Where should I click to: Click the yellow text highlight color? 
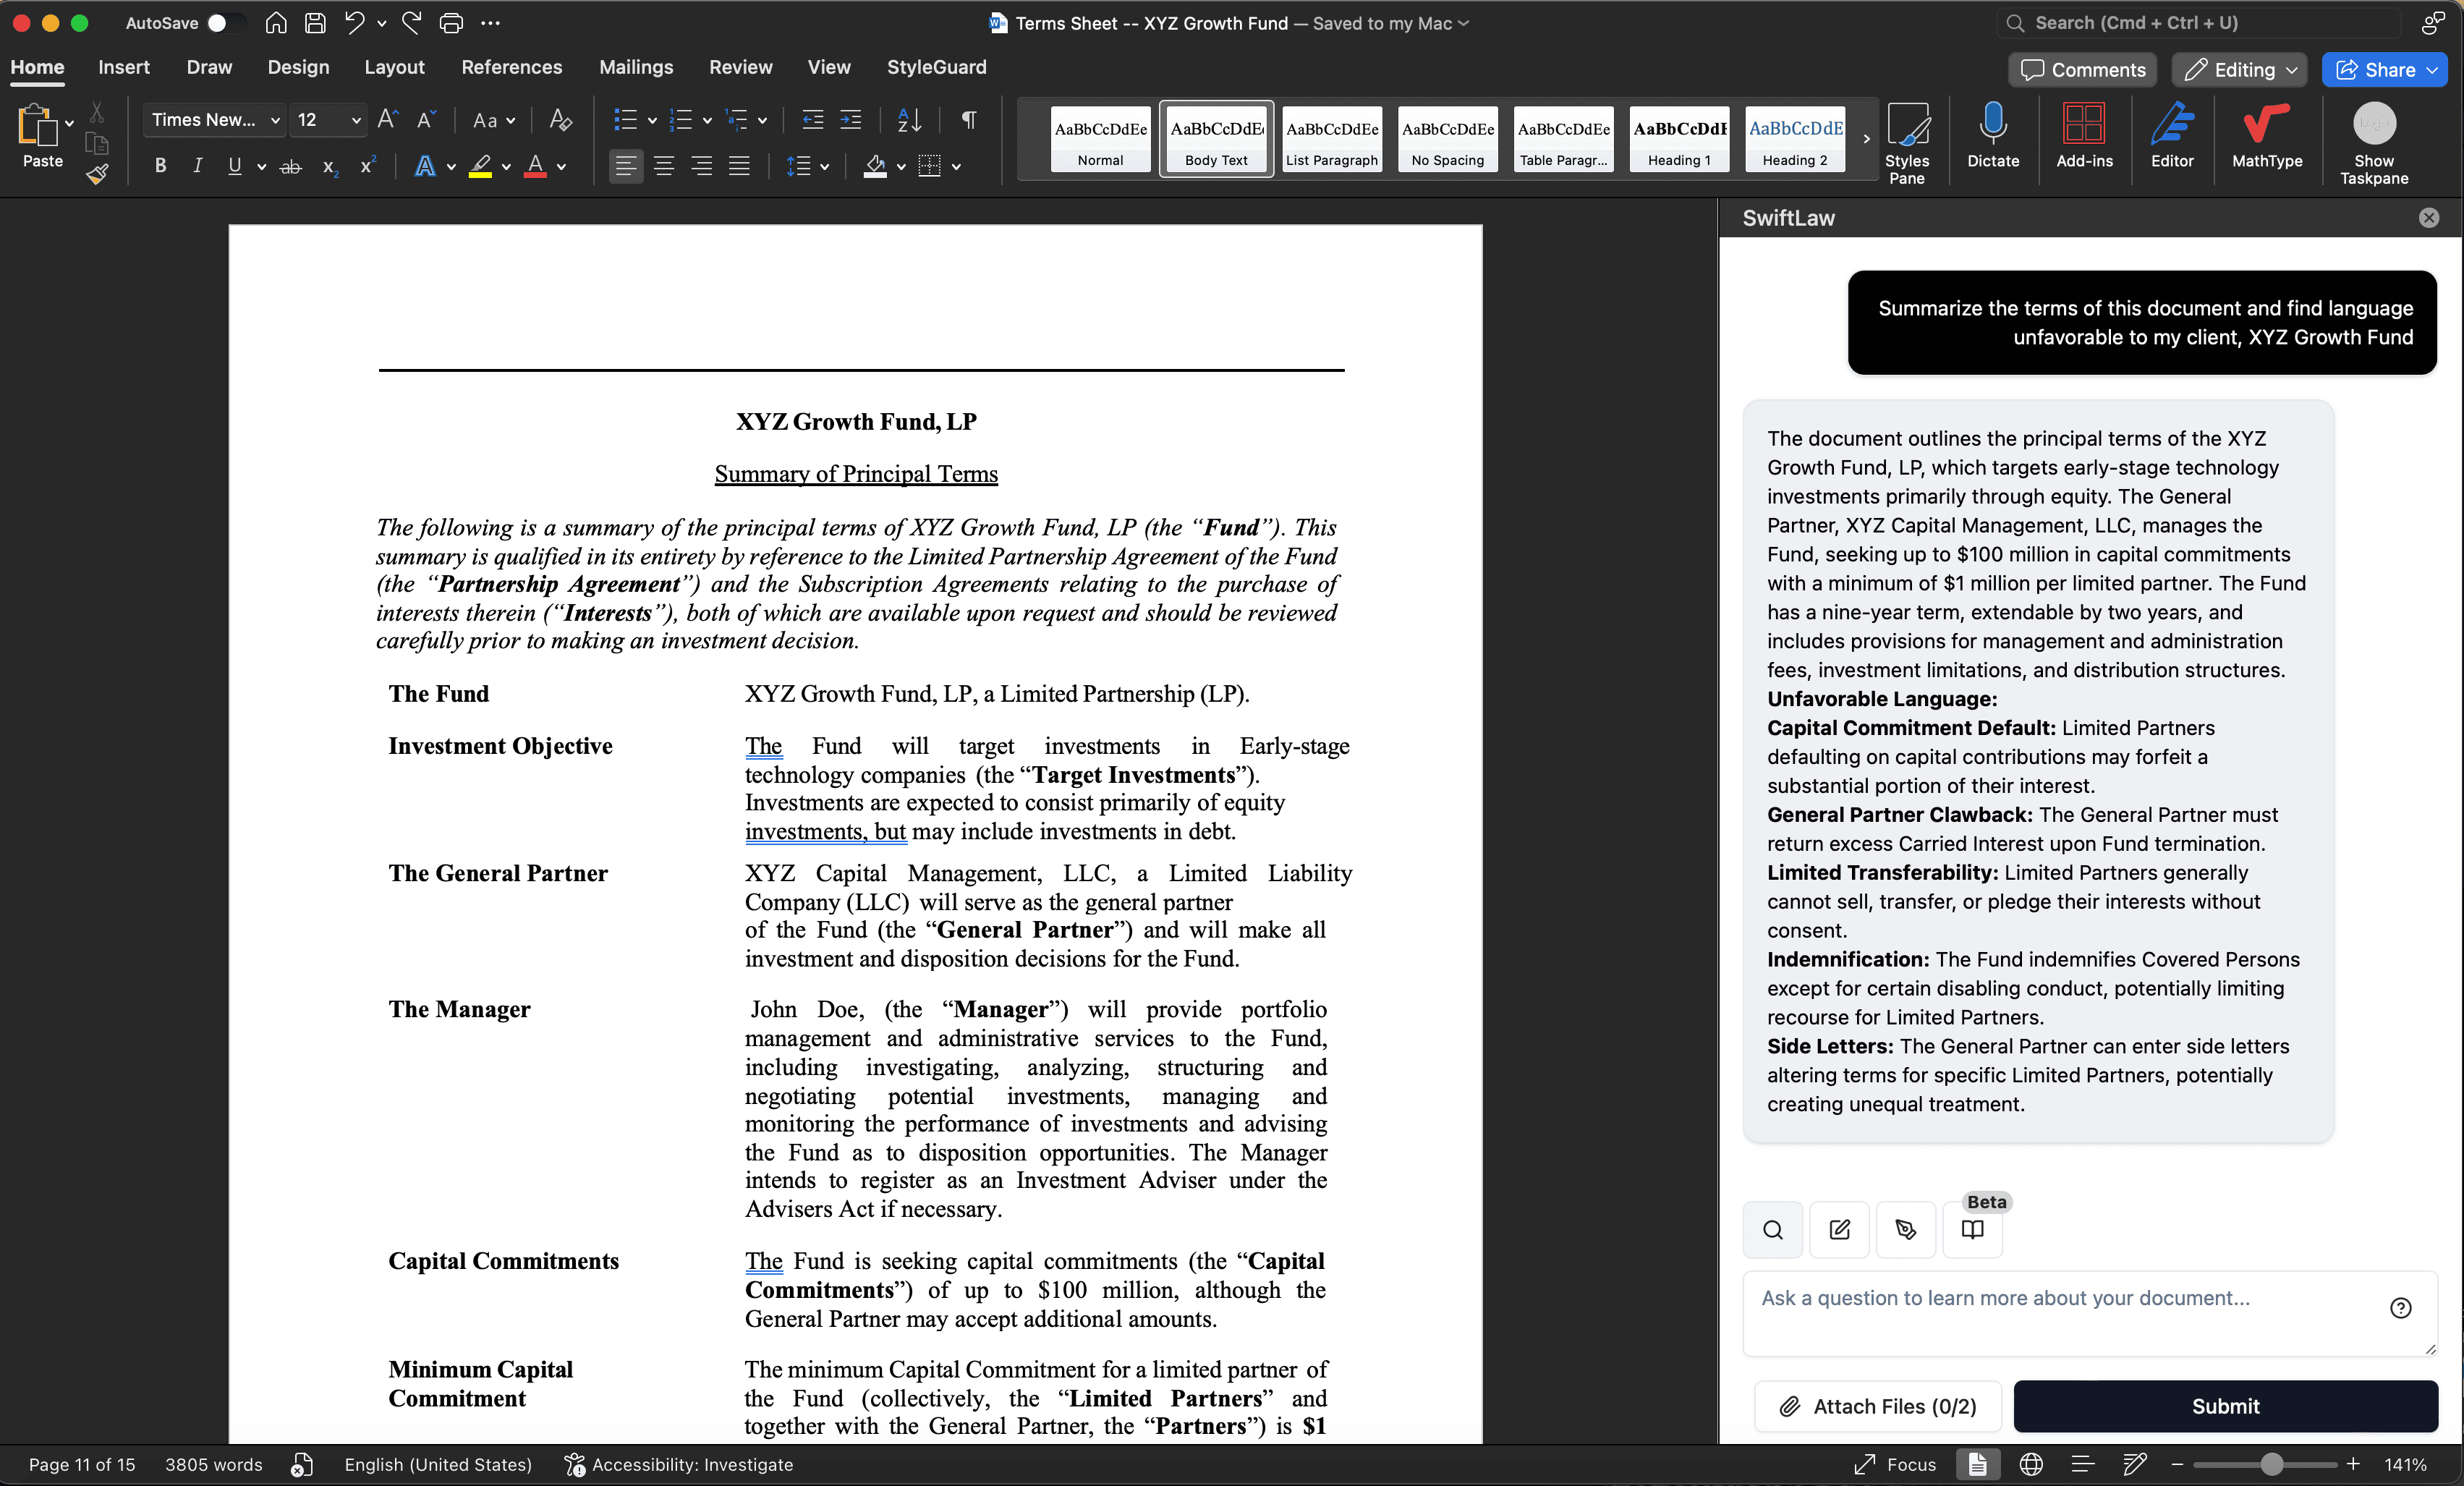480,166
